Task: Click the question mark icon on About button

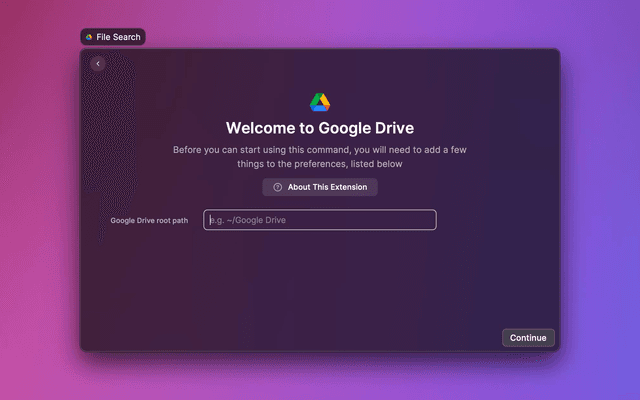Action: [x=277, y=187]
